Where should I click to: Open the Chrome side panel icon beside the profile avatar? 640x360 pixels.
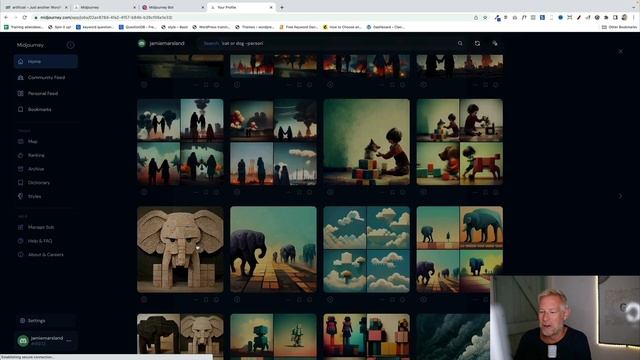pos(615,18)
